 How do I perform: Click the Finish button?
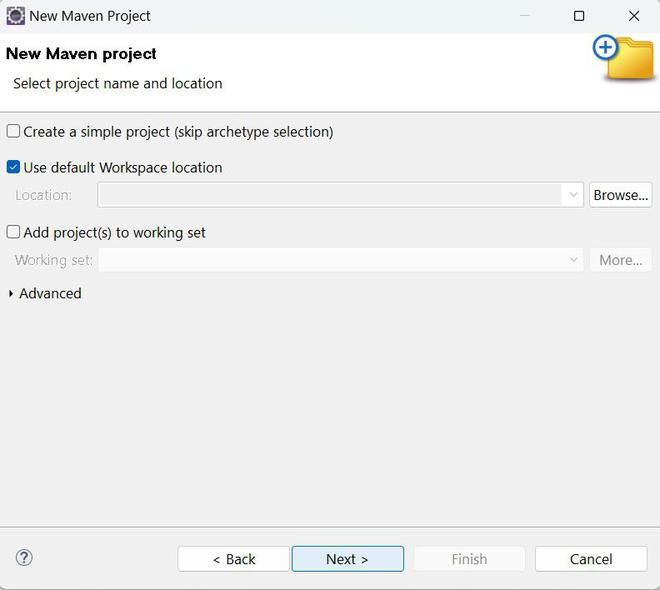click(469, 559)
